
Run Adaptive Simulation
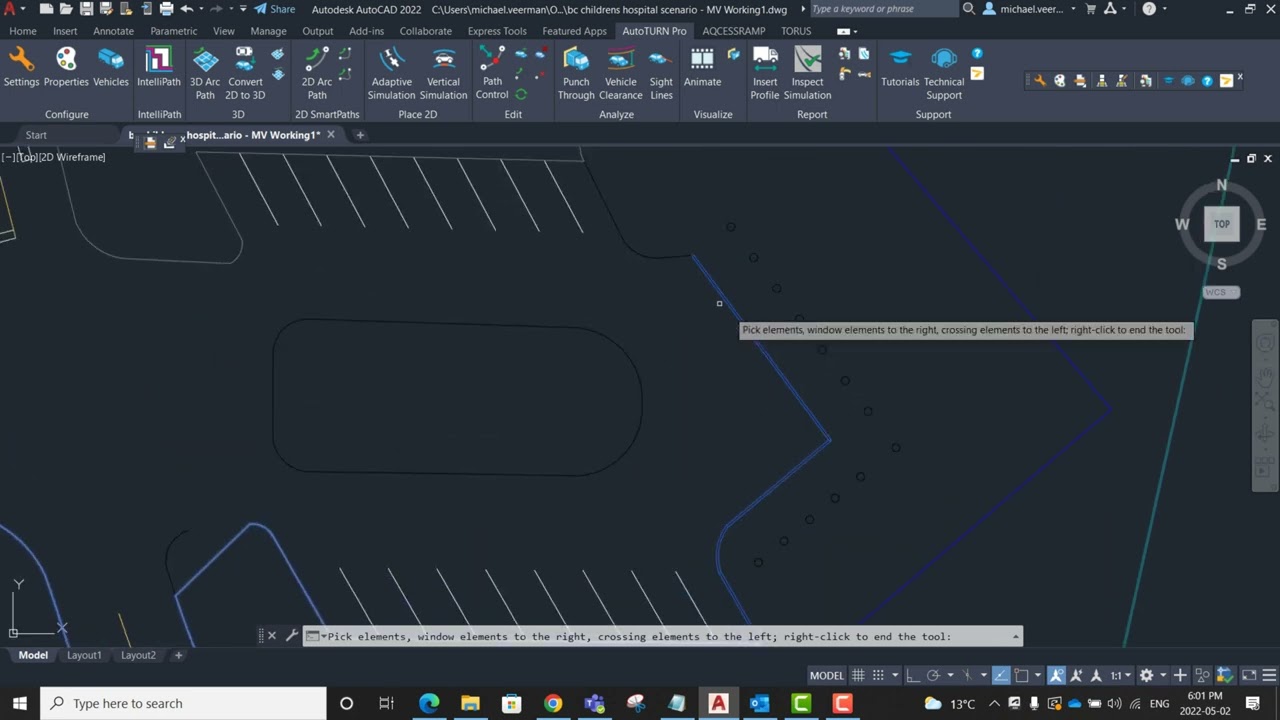[x=391, y=73]
